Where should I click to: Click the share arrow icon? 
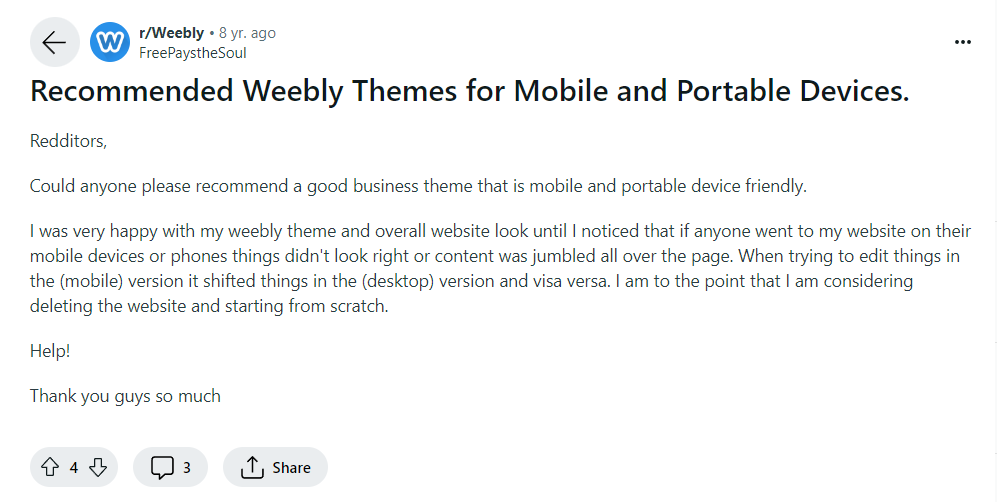(x=252, y=467)
